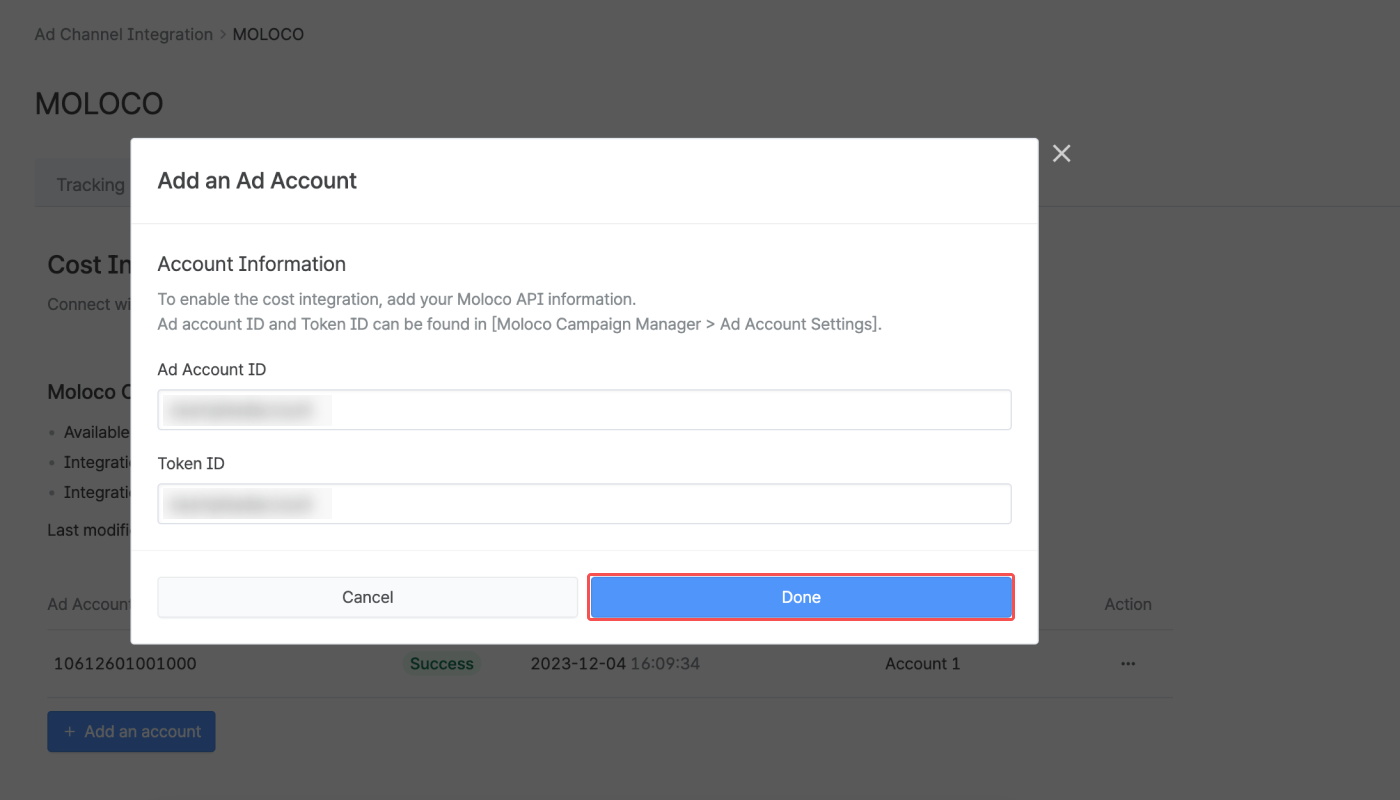The height and width of the screenshot is (800, 1400).
Task: Click the Token ID label
Action: [191, 464]
